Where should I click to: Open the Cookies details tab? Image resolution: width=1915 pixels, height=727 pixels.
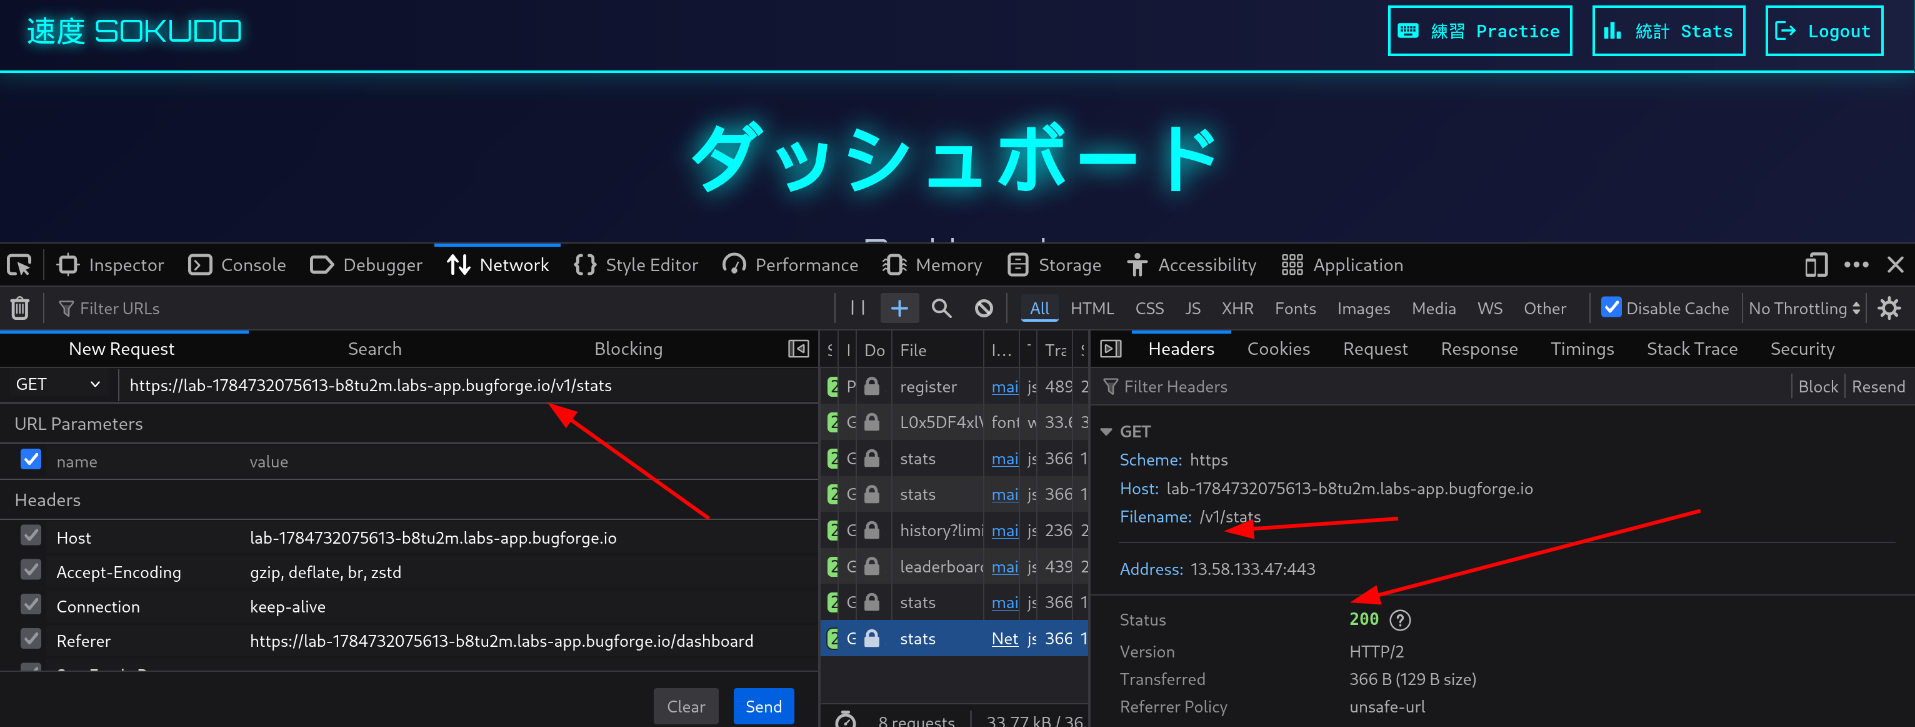1278,349
